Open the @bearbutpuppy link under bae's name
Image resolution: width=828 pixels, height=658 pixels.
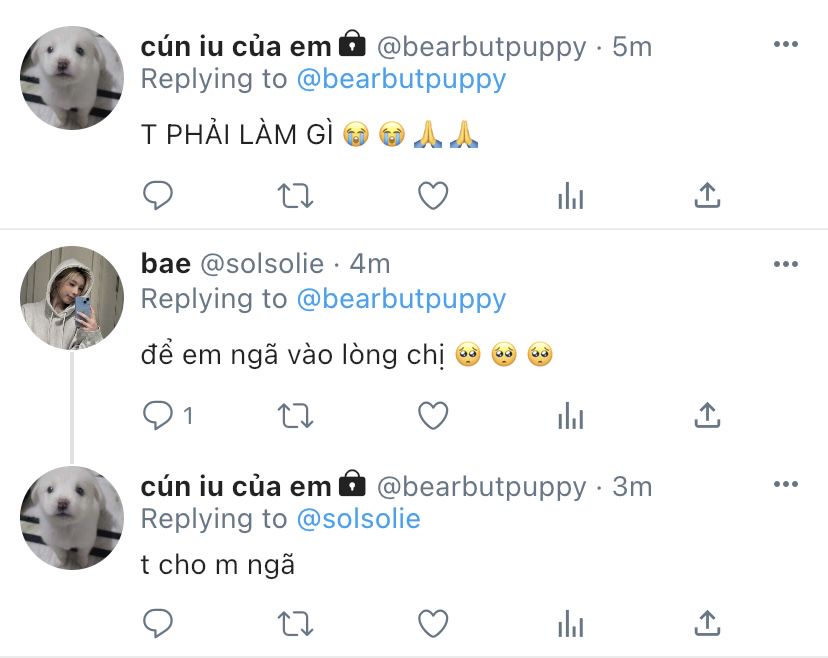click(401, 299)
